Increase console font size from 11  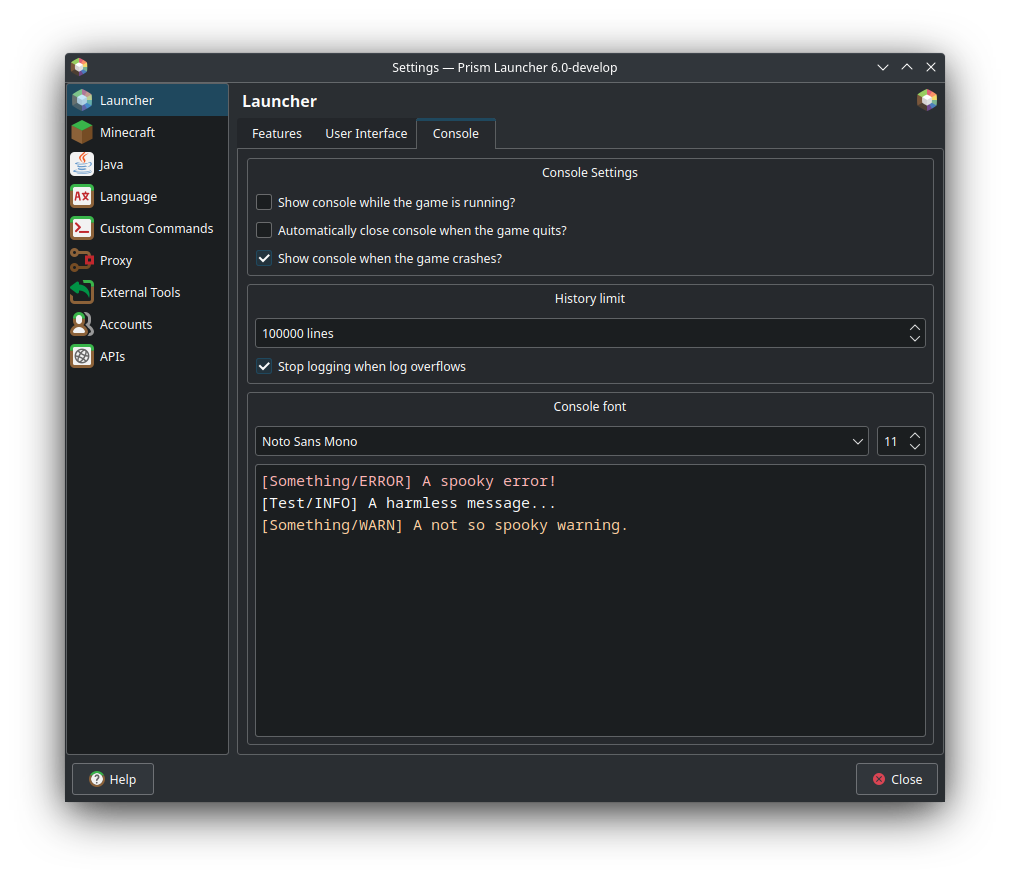915,436
